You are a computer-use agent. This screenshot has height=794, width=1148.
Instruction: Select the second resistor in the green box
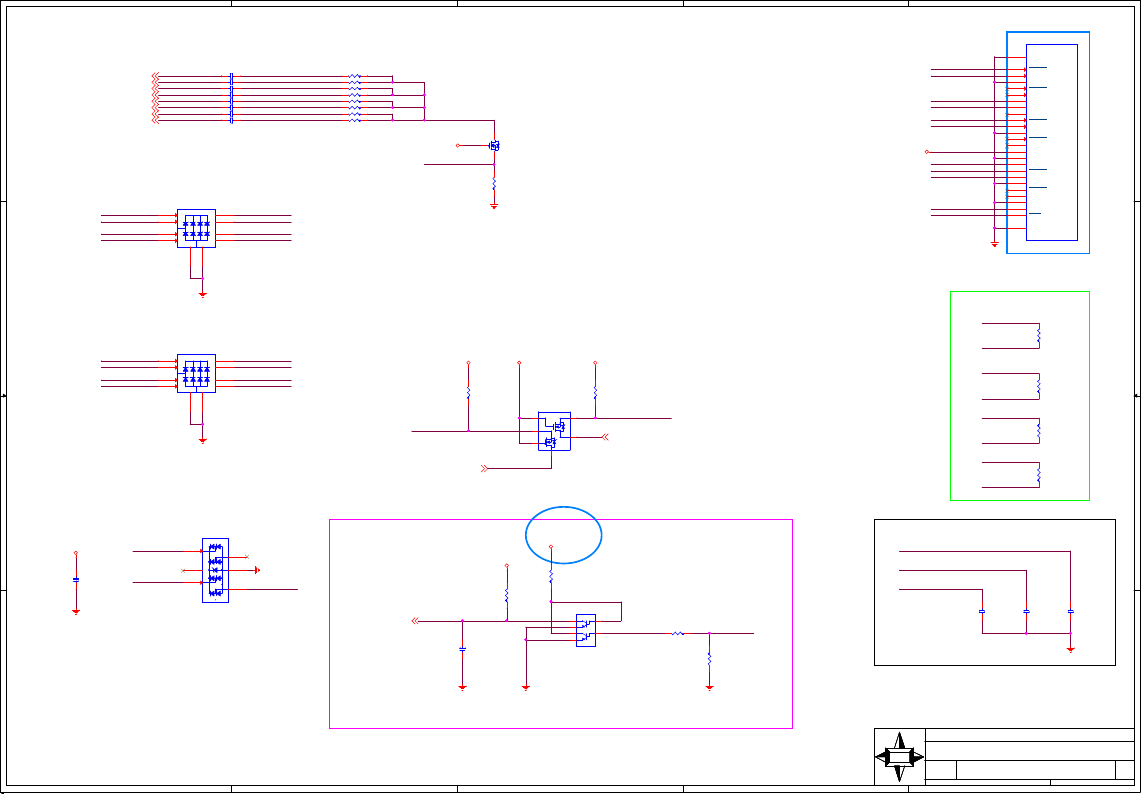pyautogui.click(x=1039, y=386)
